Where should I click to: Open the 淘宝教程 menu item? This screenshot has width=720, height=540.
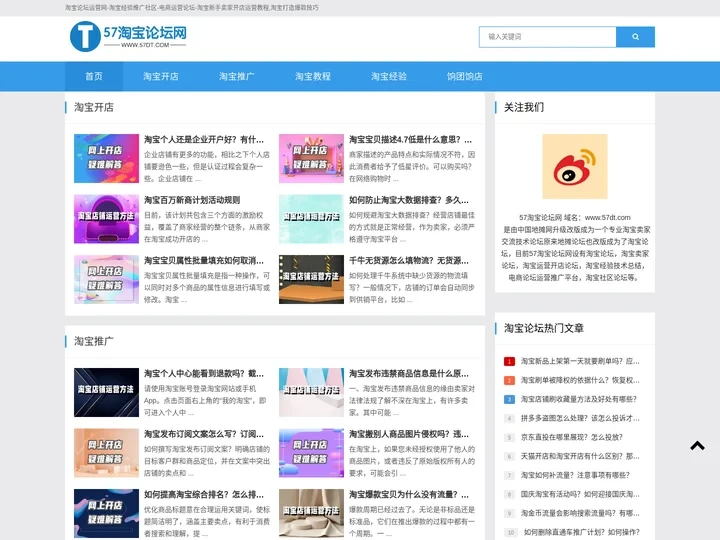(313, 76)
